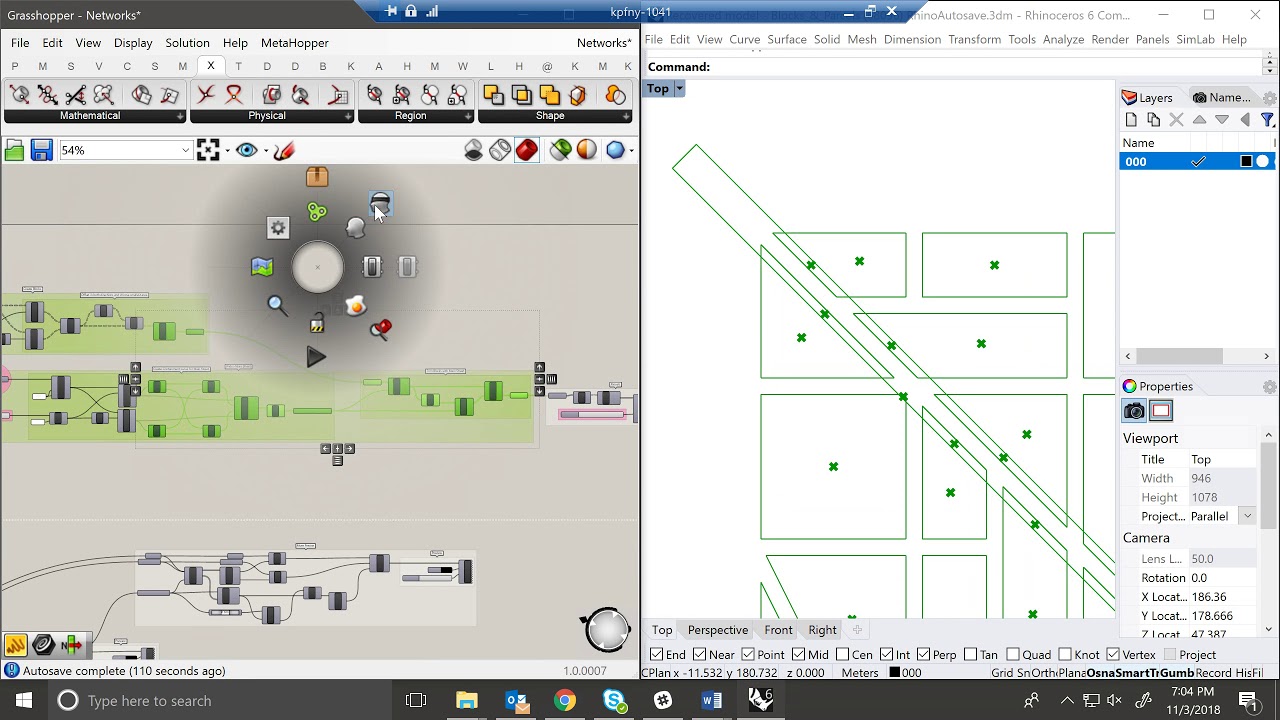Image resolution: width=1280 pixels, height=720 pixels.
Task: Enable the Tan object snap
Action: click(x=971, y=655)
